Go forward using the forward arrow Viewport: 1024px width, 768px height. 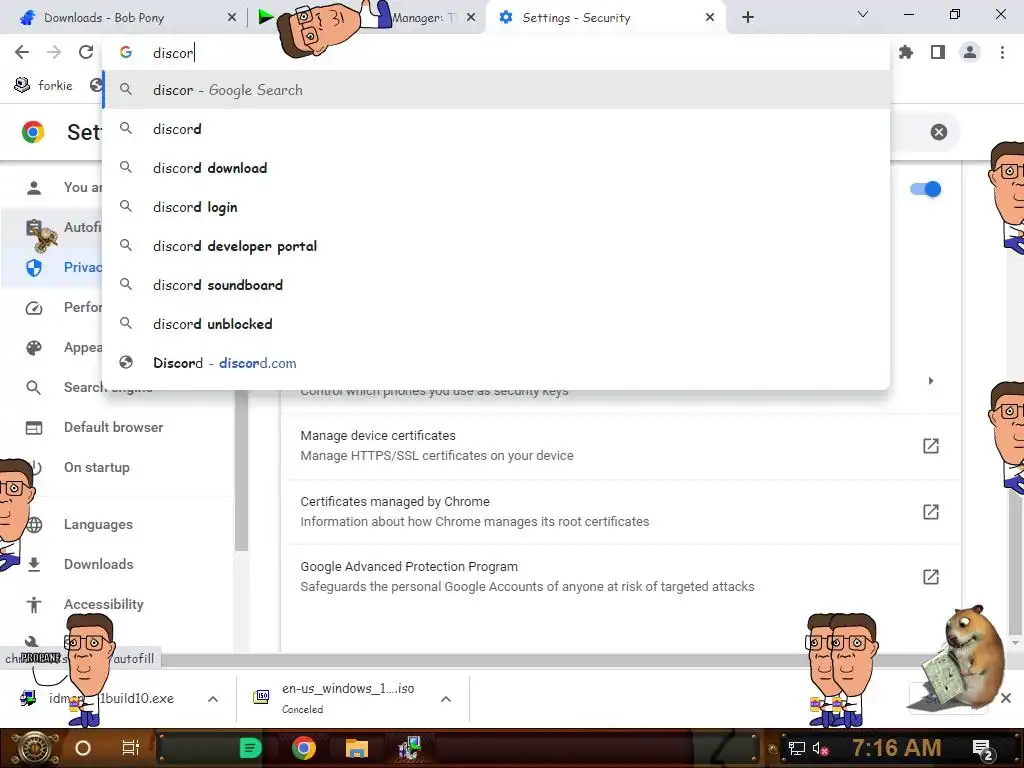click(x=54, y=52)
